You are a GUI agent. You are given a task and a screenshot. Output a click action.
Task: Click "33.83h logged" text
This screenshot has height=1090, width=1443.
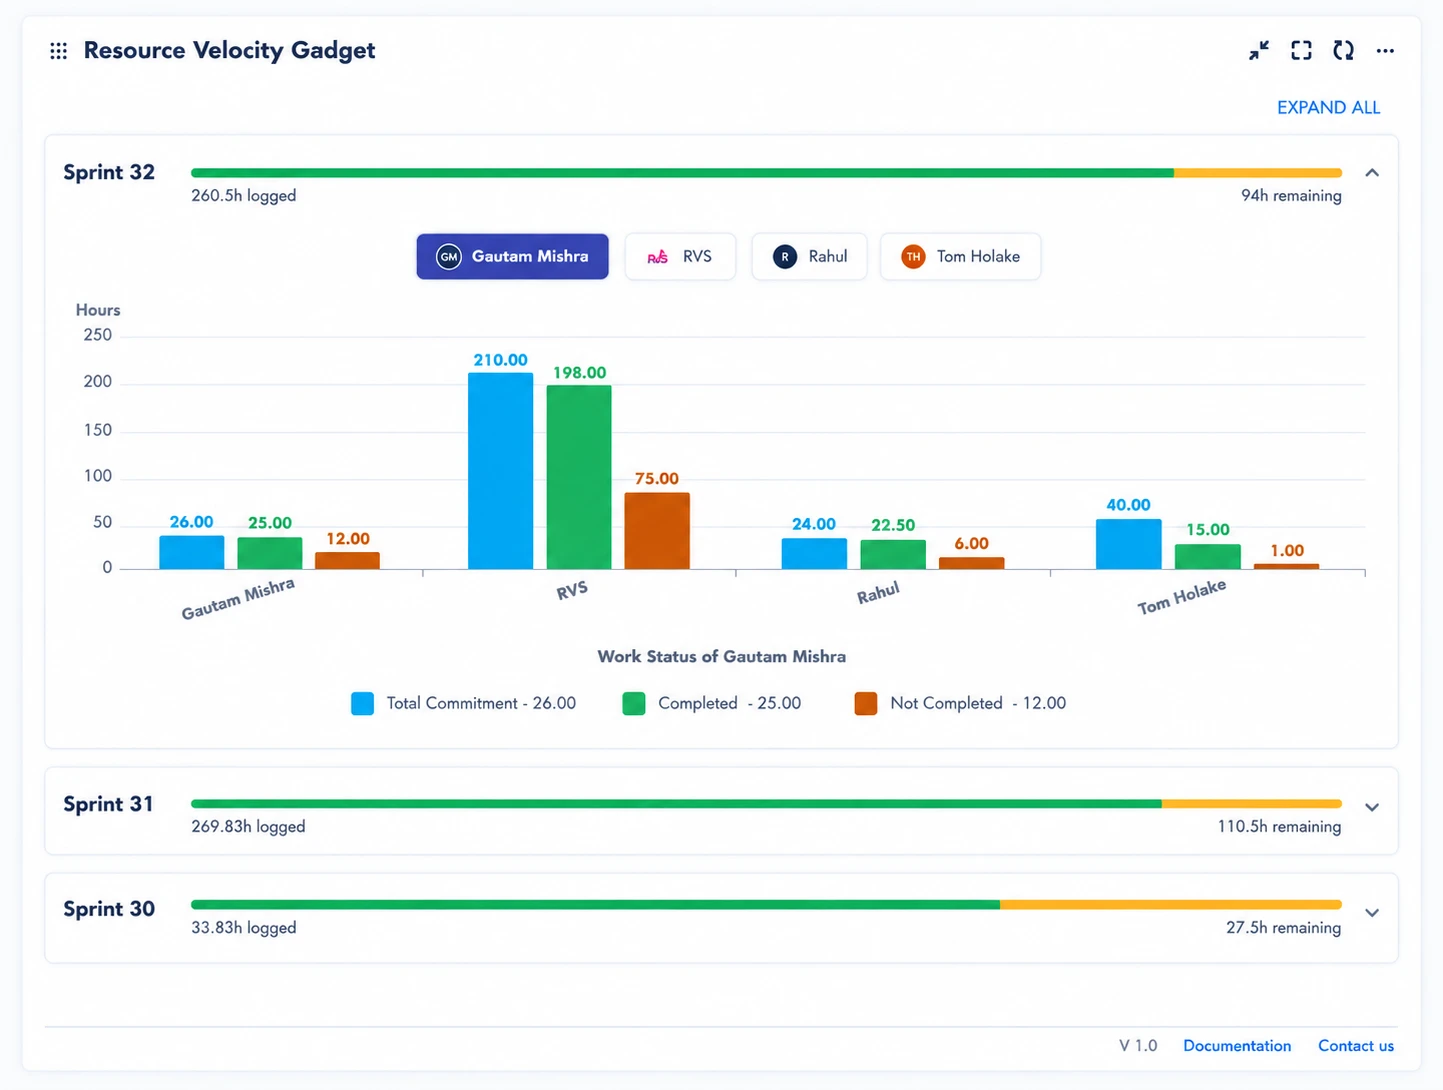(244, 928)
